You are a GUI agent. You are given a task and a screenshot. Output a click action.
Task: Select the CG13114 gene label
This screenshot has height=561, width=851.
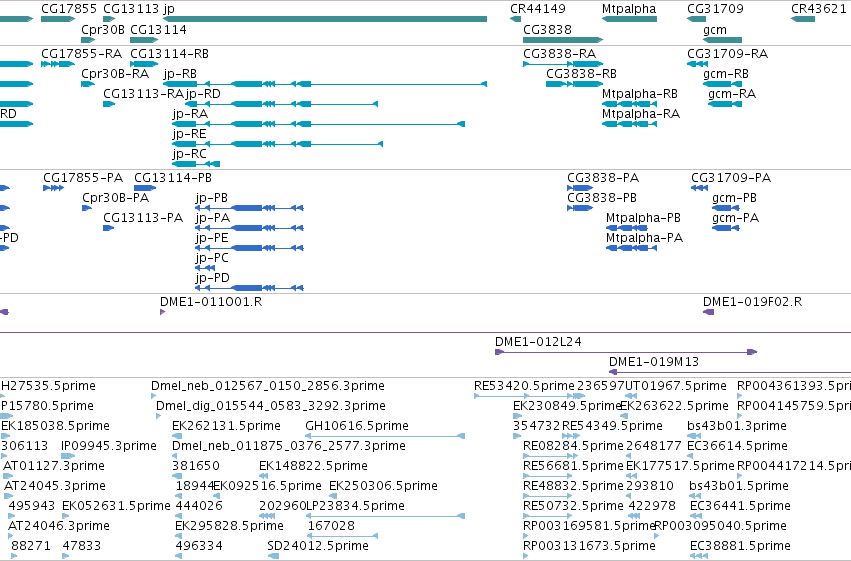[x=158, y=29]
